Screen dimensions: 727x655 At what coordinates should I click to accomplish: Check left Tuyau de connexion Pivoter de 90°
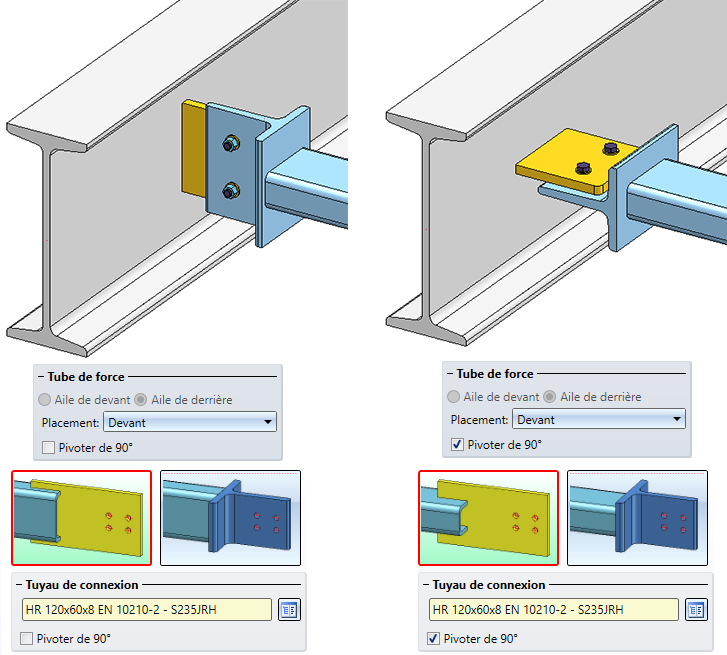pyautogui.click(x=26, y=639)
